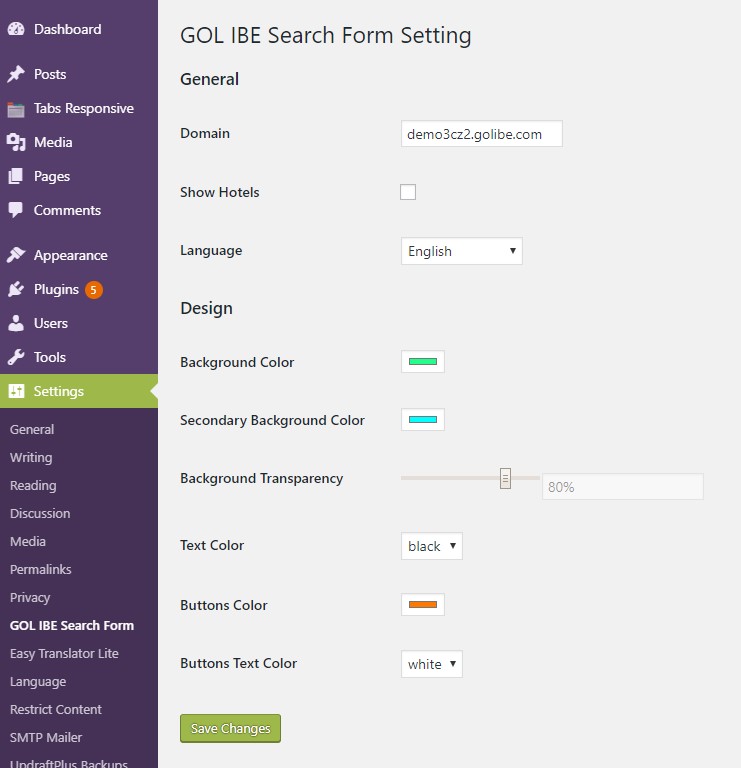Click the Tools wrench icon

click(x=16, y=357)
